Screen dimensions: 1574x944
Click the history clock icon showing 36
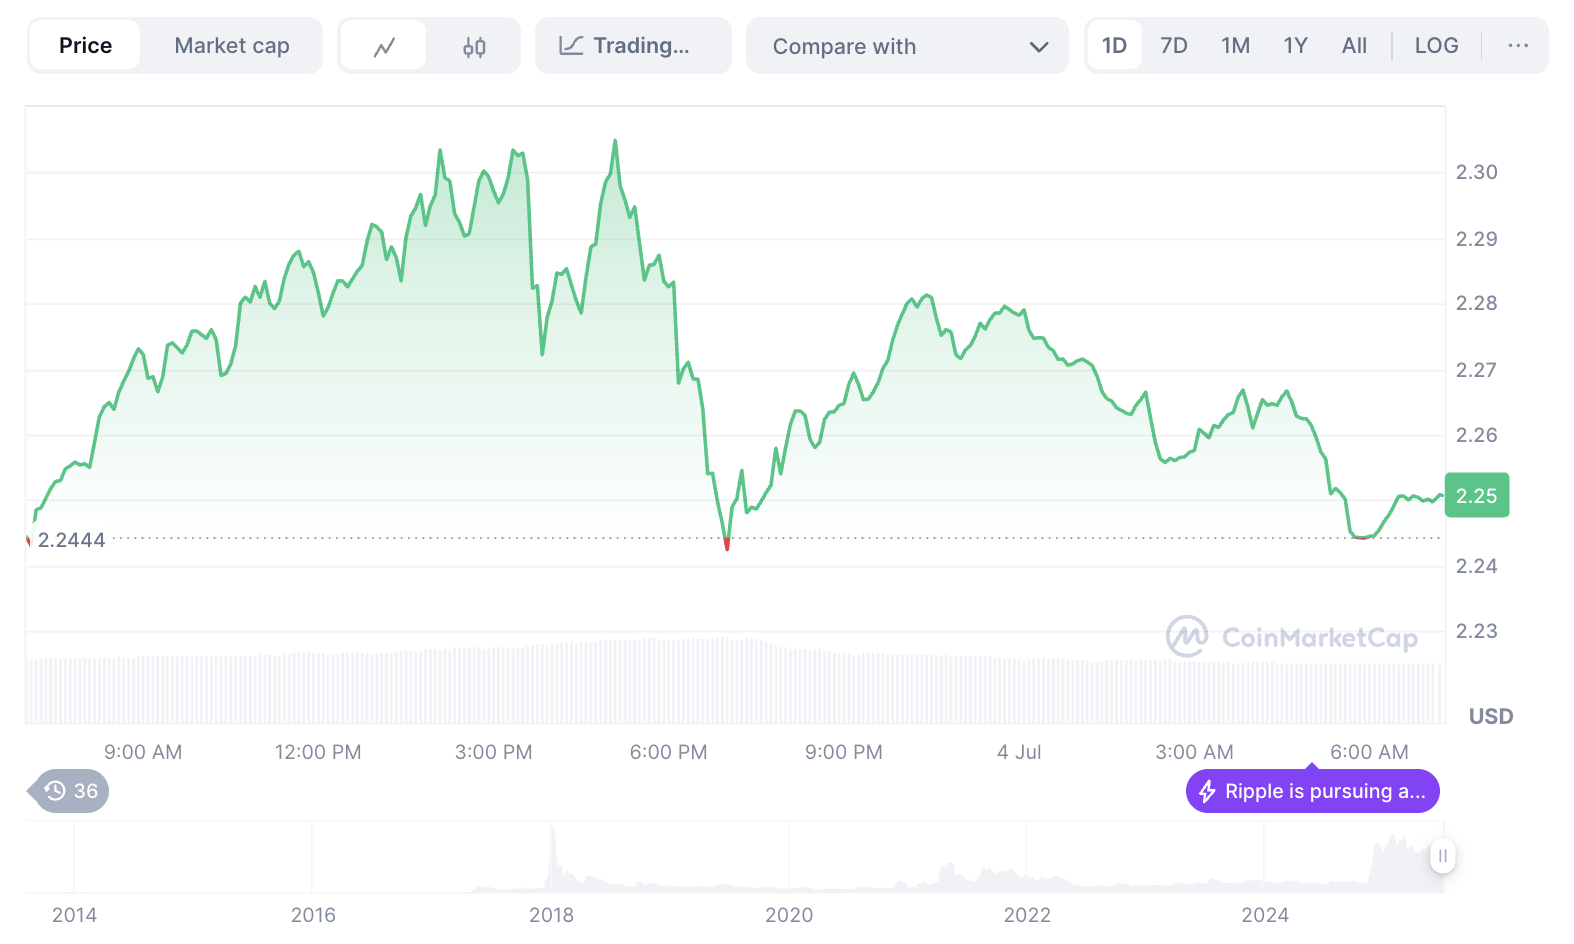[56, 791]
